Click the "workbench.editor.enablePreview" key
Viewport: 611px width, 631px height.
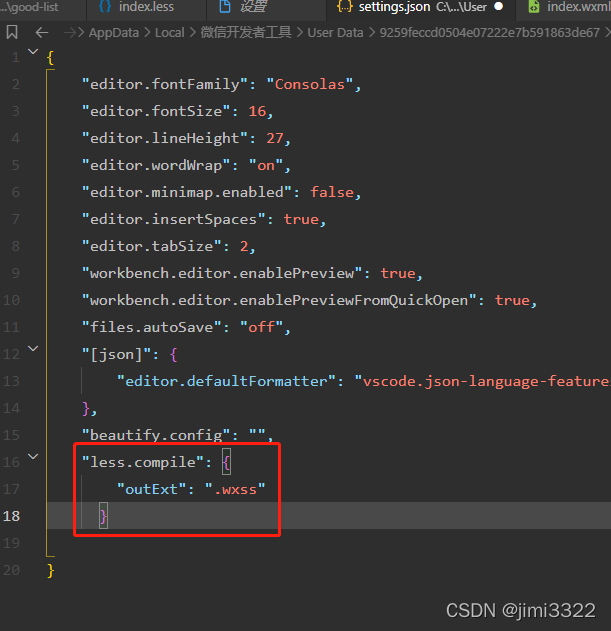tap(222, 273)
